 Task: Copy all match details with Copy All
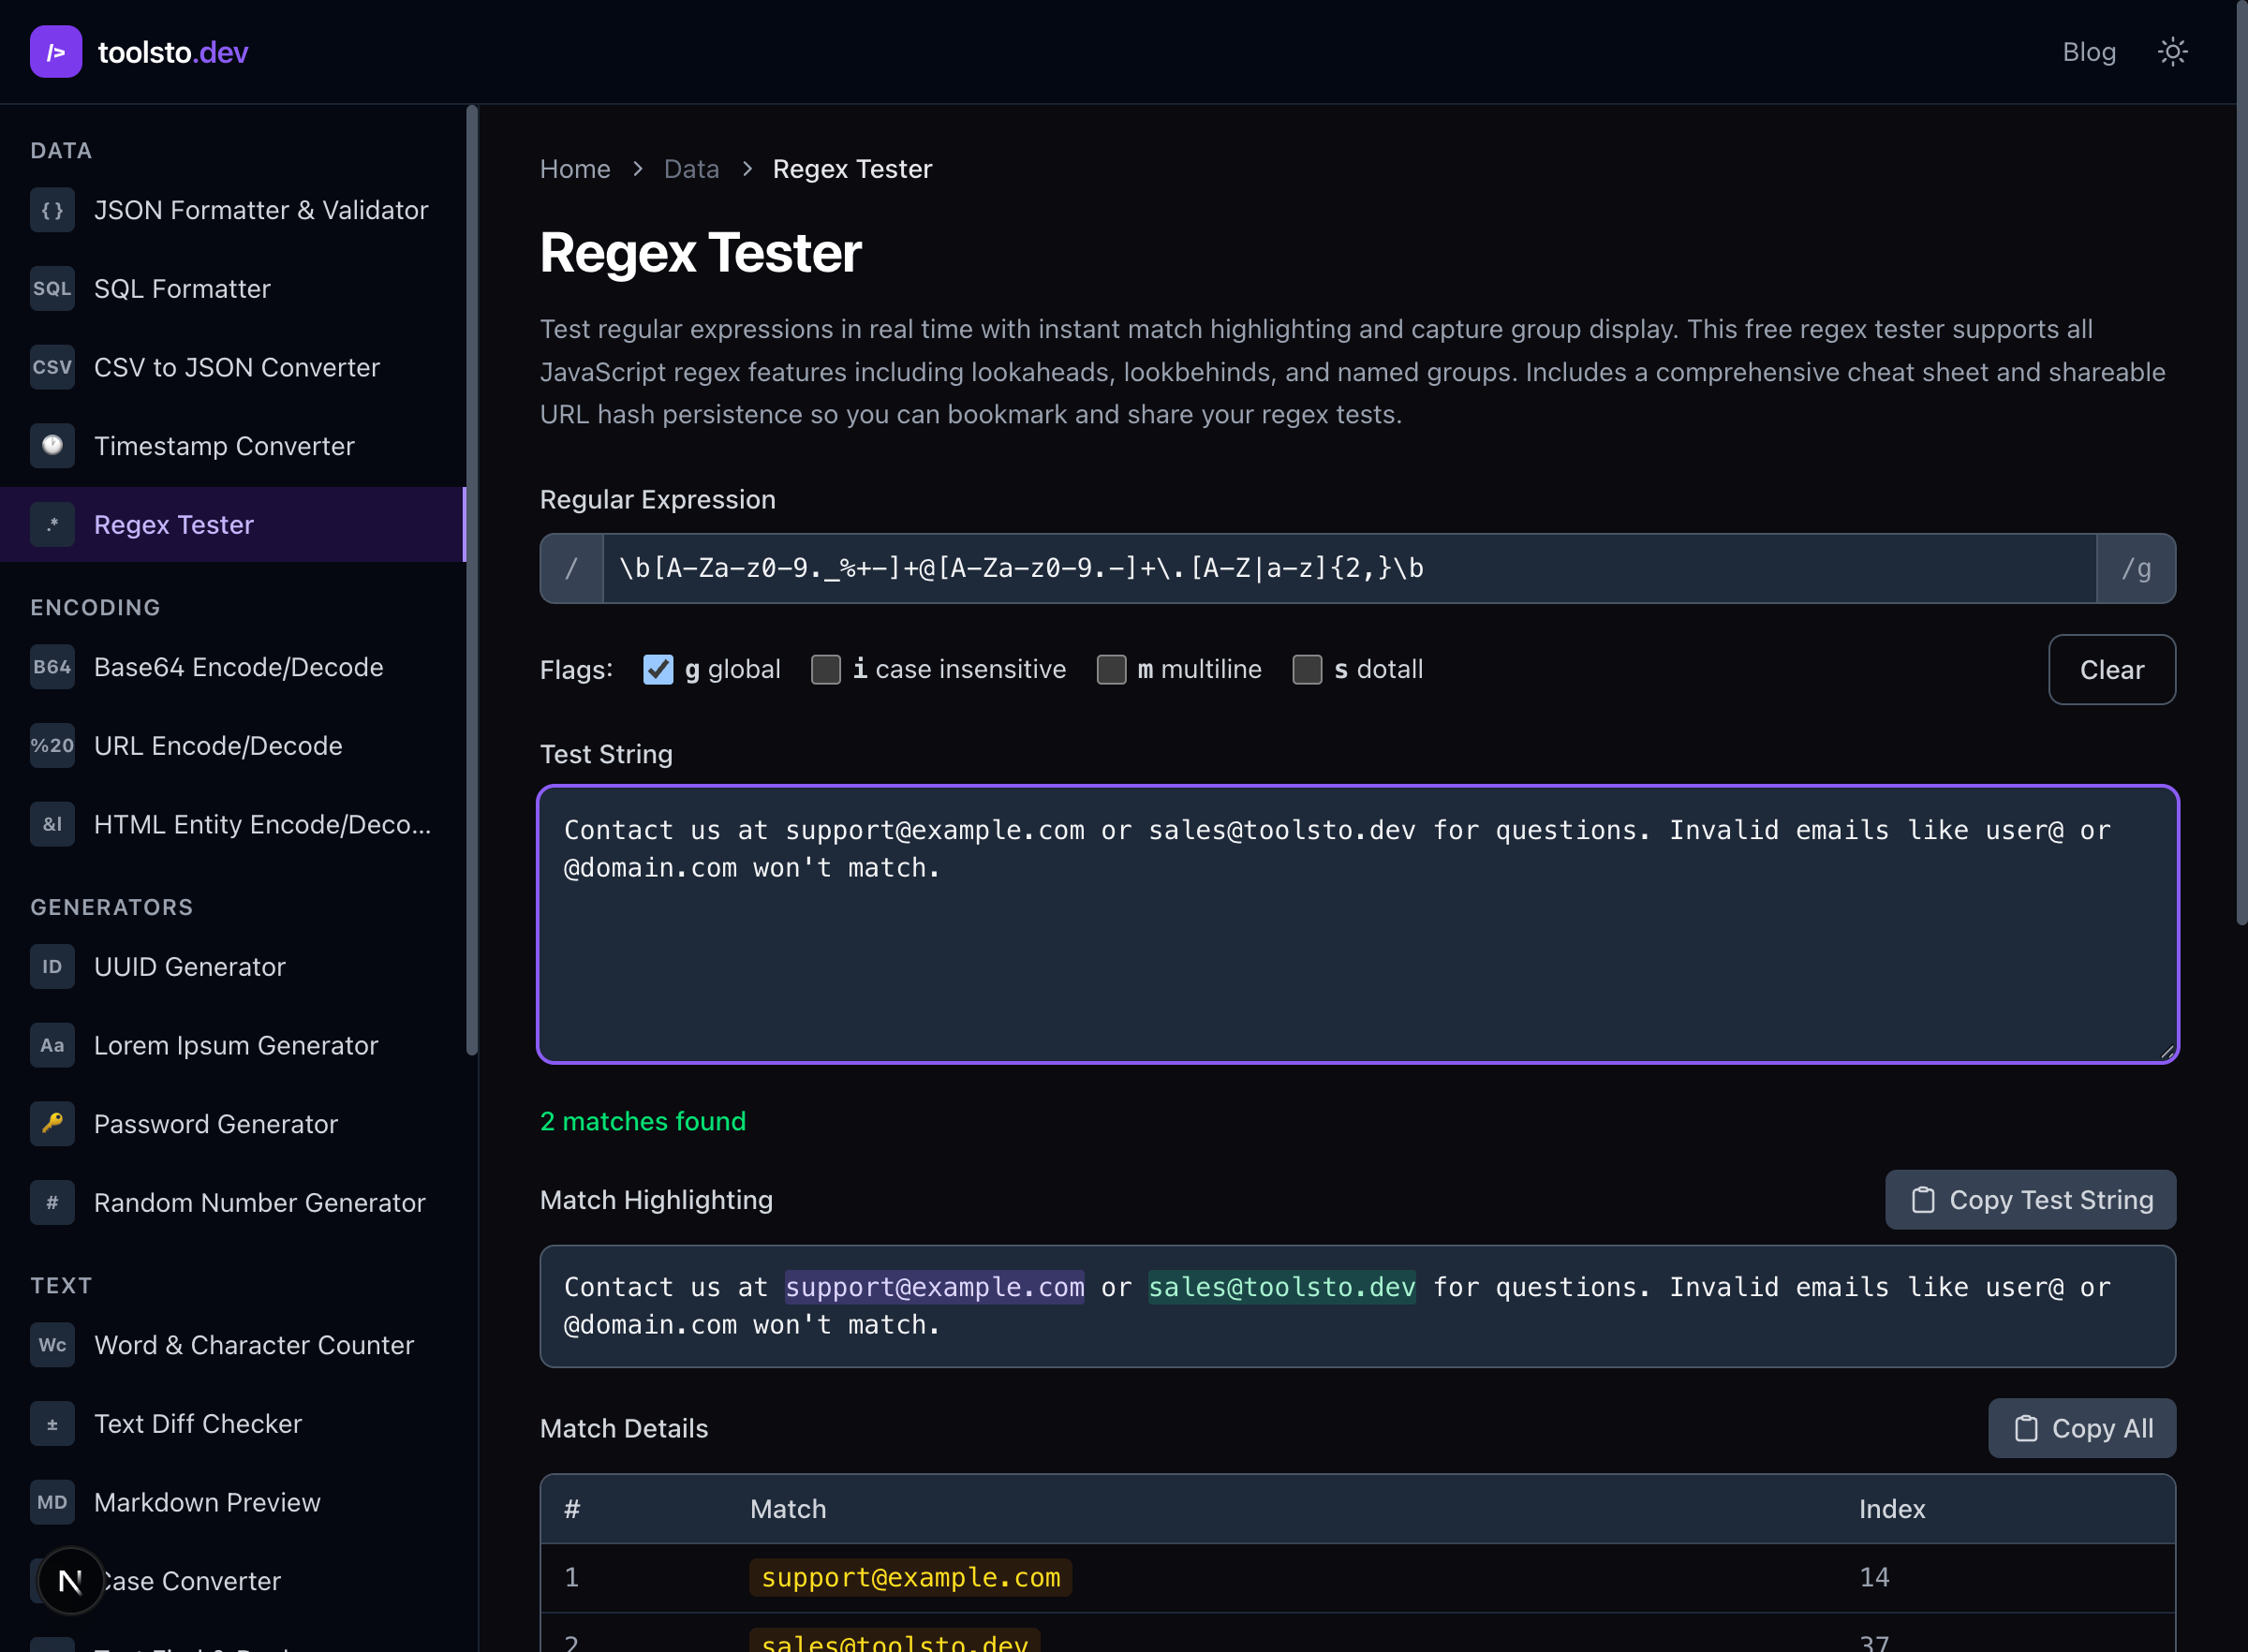pyautogui.click(x=2081, y=1428)
